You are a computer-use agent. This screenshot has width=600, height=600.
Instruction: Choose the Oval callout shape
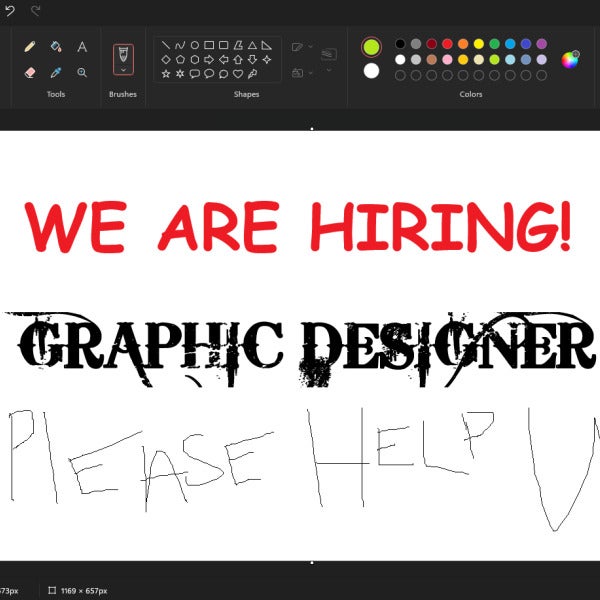coord(209,73)
